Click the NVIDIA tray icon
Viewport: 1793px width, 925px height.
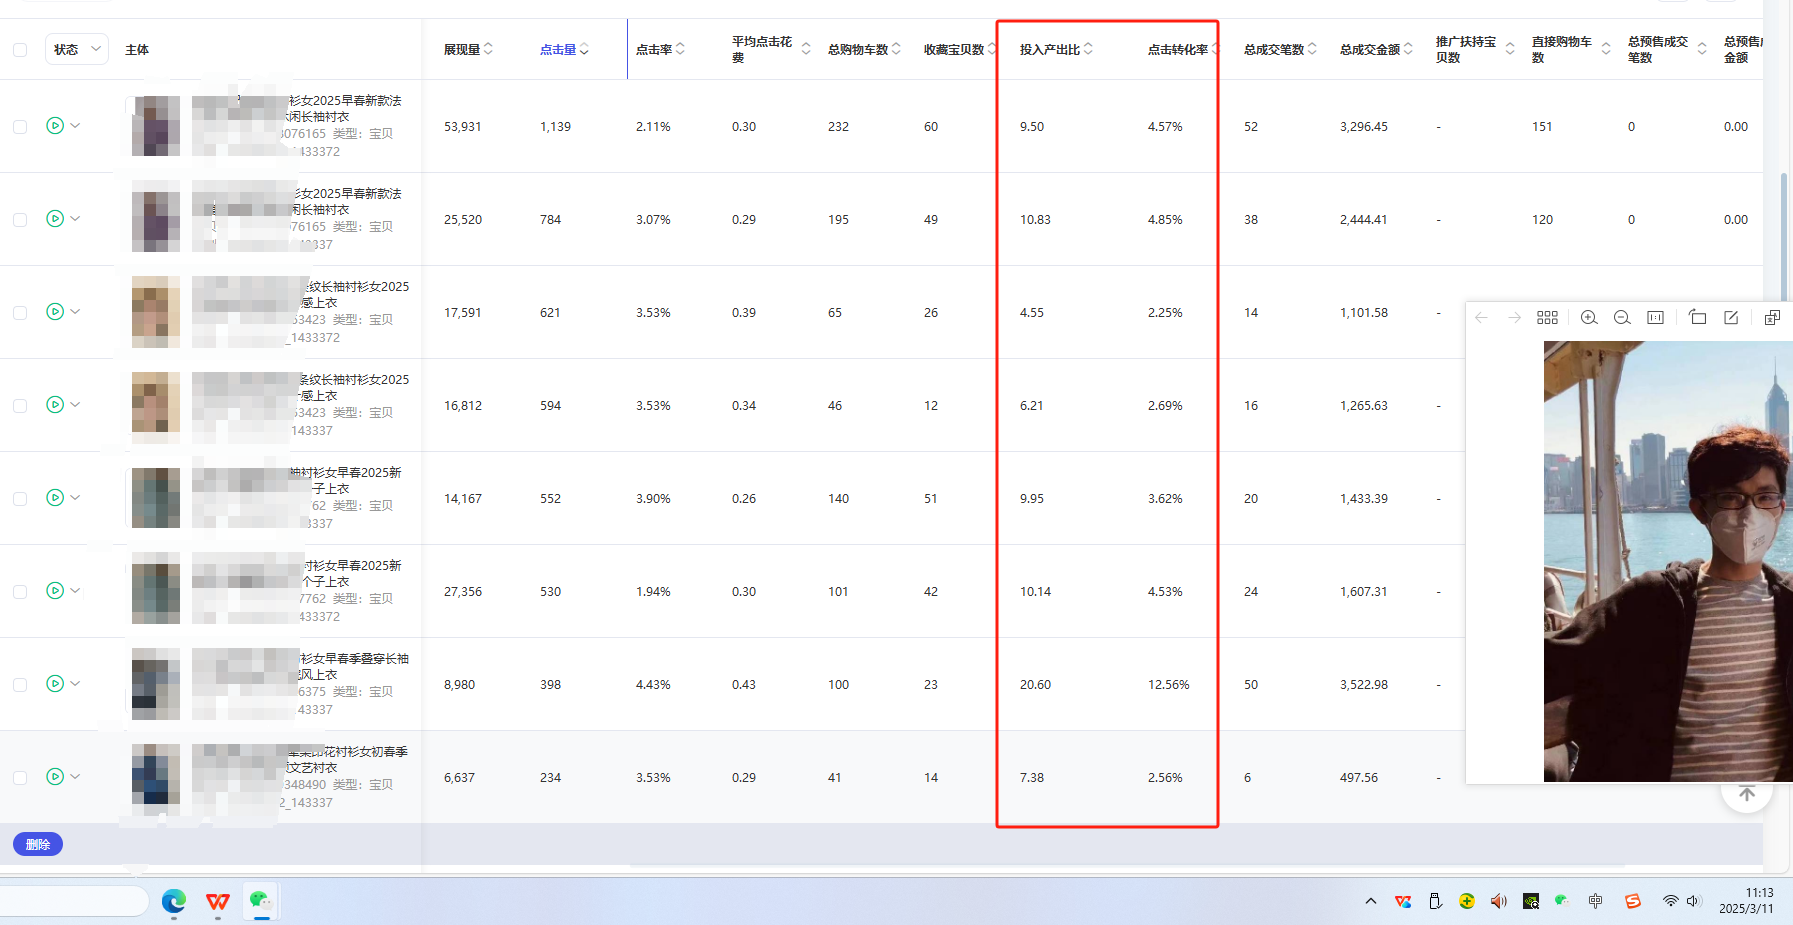tap(1531, 901)
